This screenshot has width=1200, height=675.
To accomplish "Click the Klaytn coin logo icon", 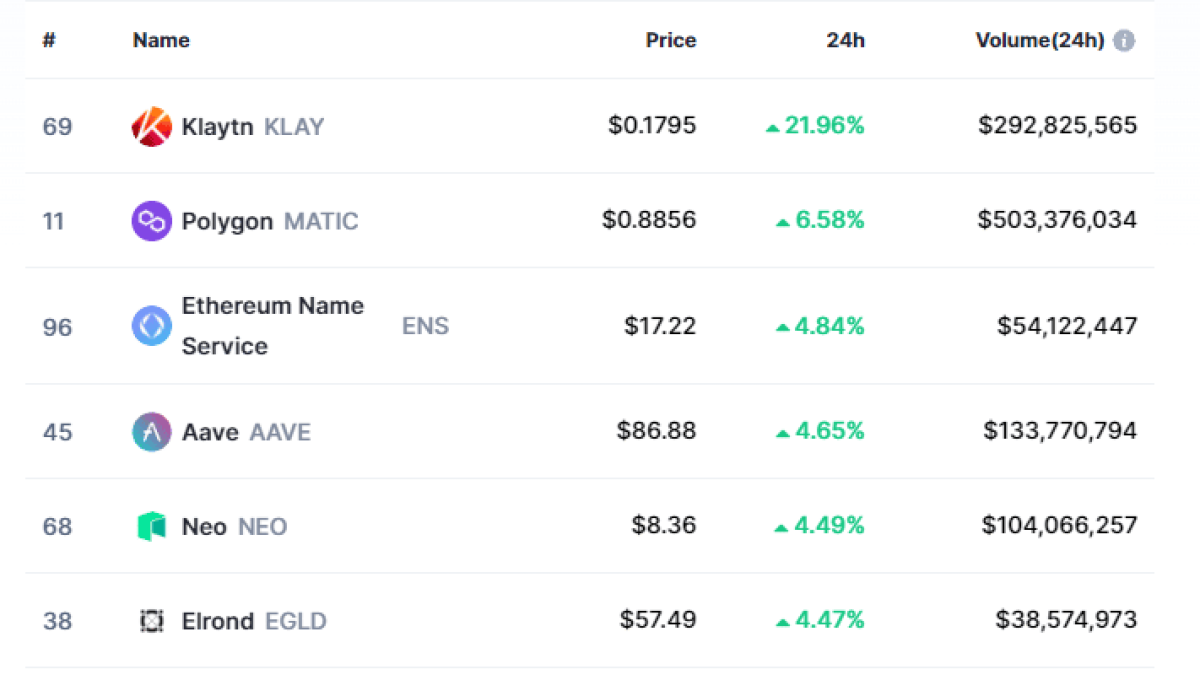I will (x=152, y=127).
